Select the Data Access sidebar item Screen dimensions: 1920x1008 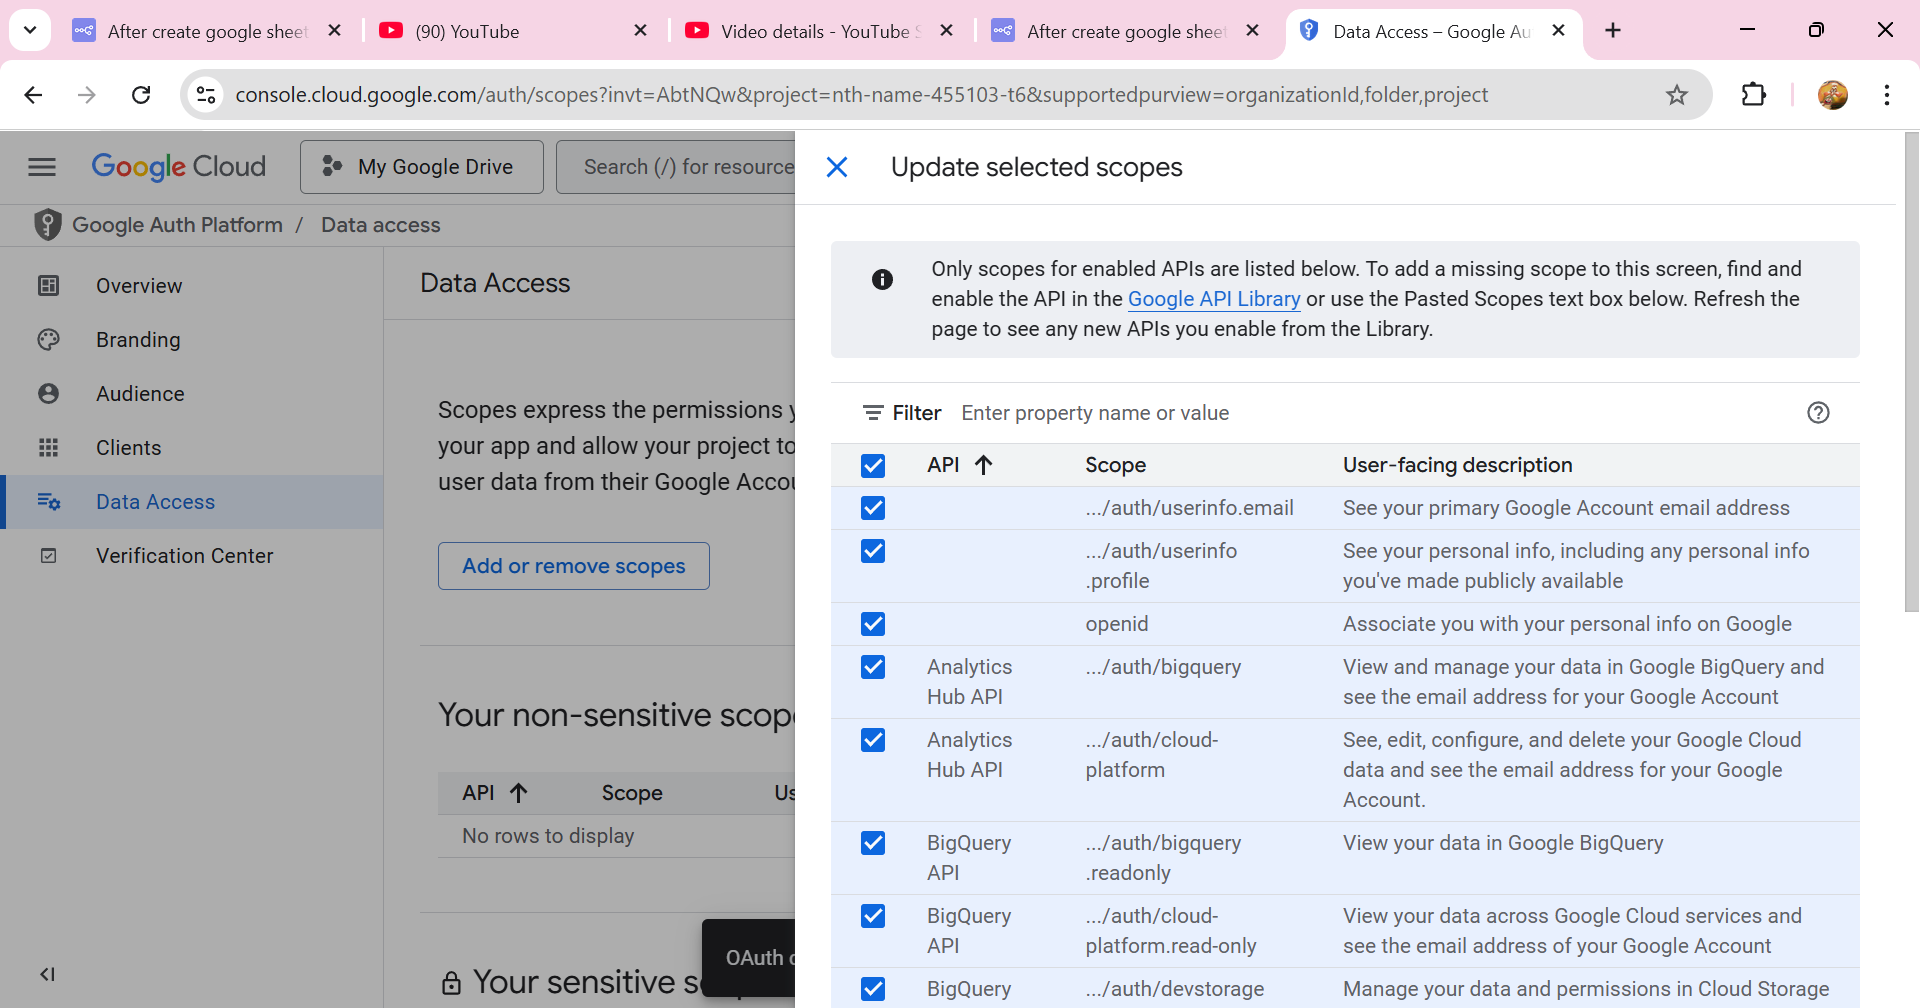click(192, 502)
